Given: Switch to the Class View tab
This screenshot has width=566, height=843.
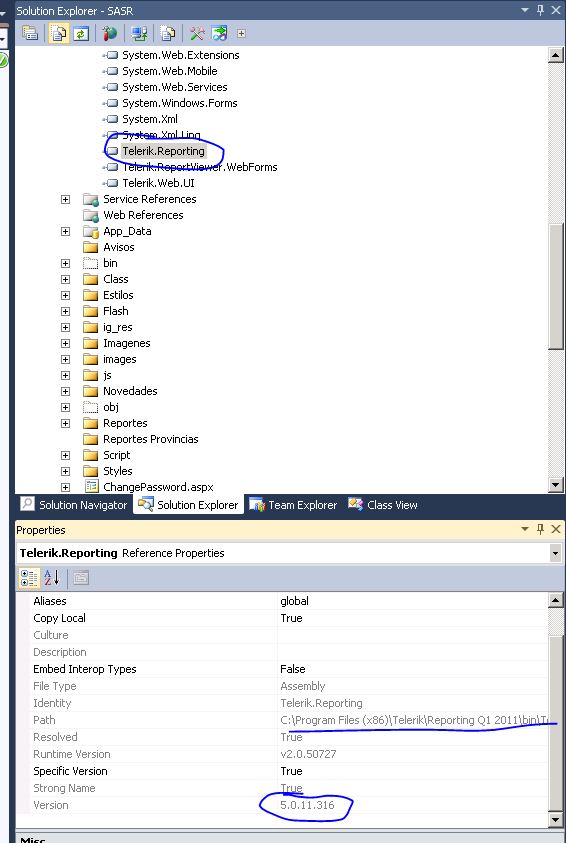Looking at the screenshot, I should click(383, 505).
